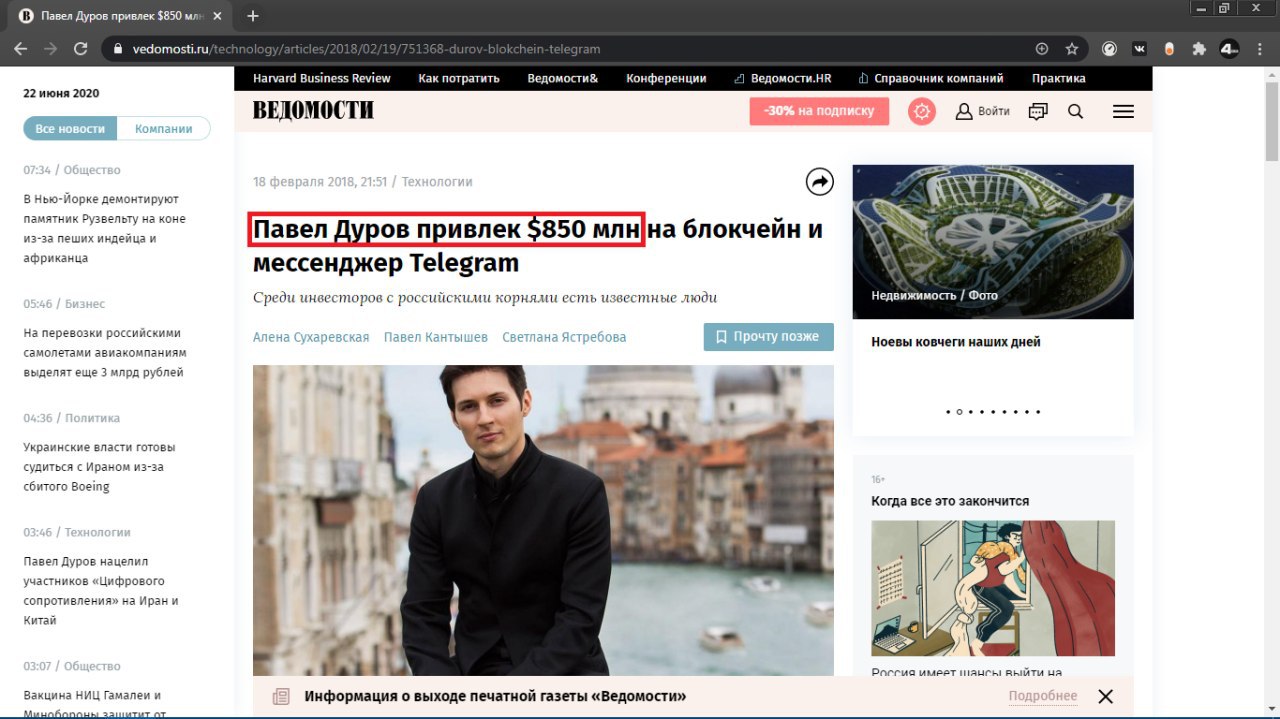Open the Chrome profile avatar
The height and width of the screenshot is (719, 1280).
(1229, 48)
